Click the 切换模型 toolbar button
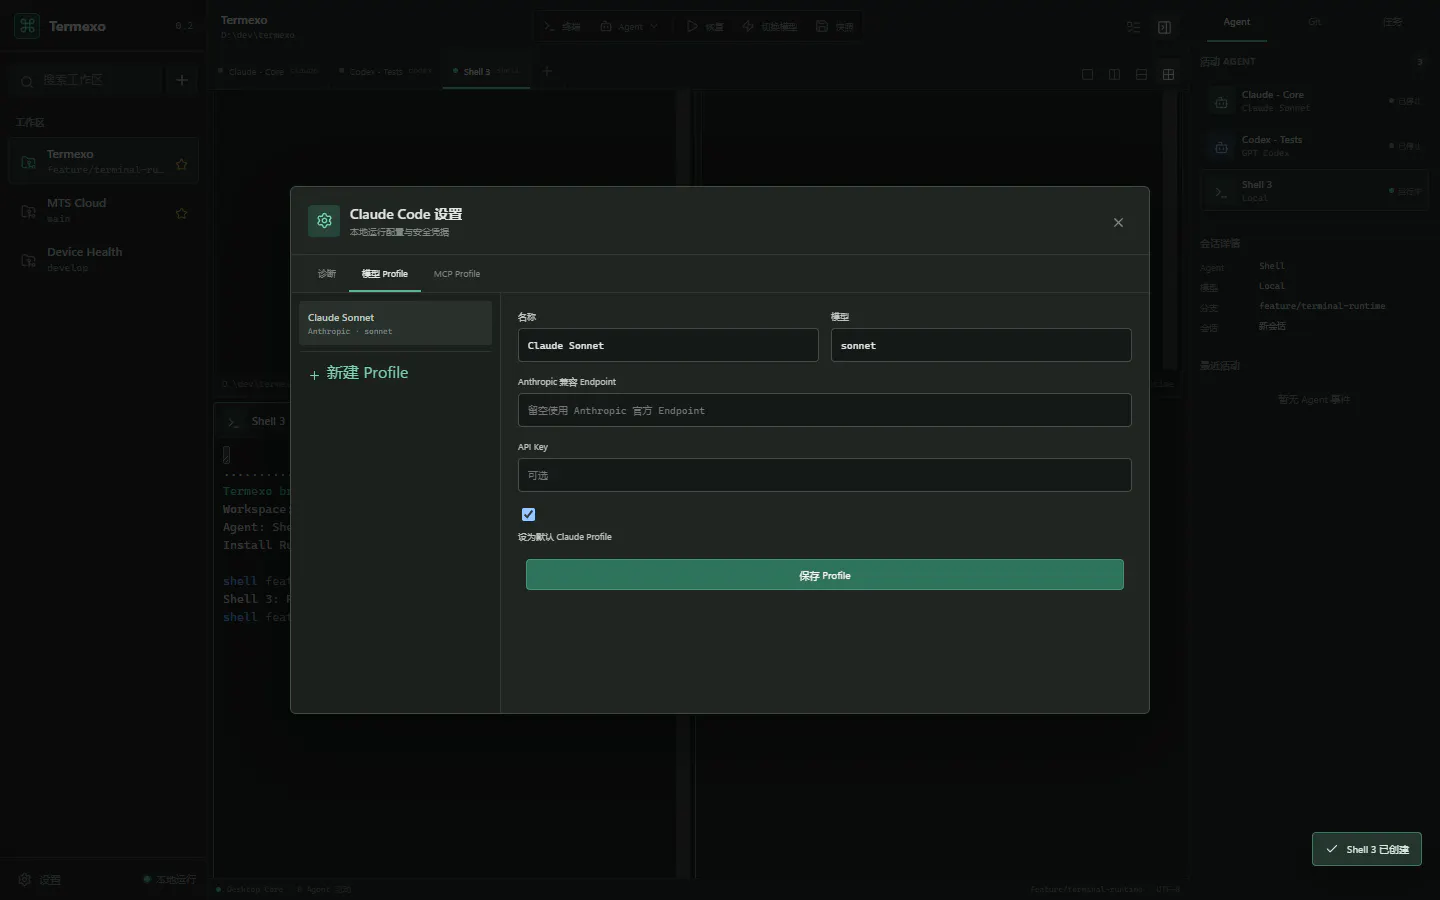This screenshot has width=1440, height=900. [769, 26]
